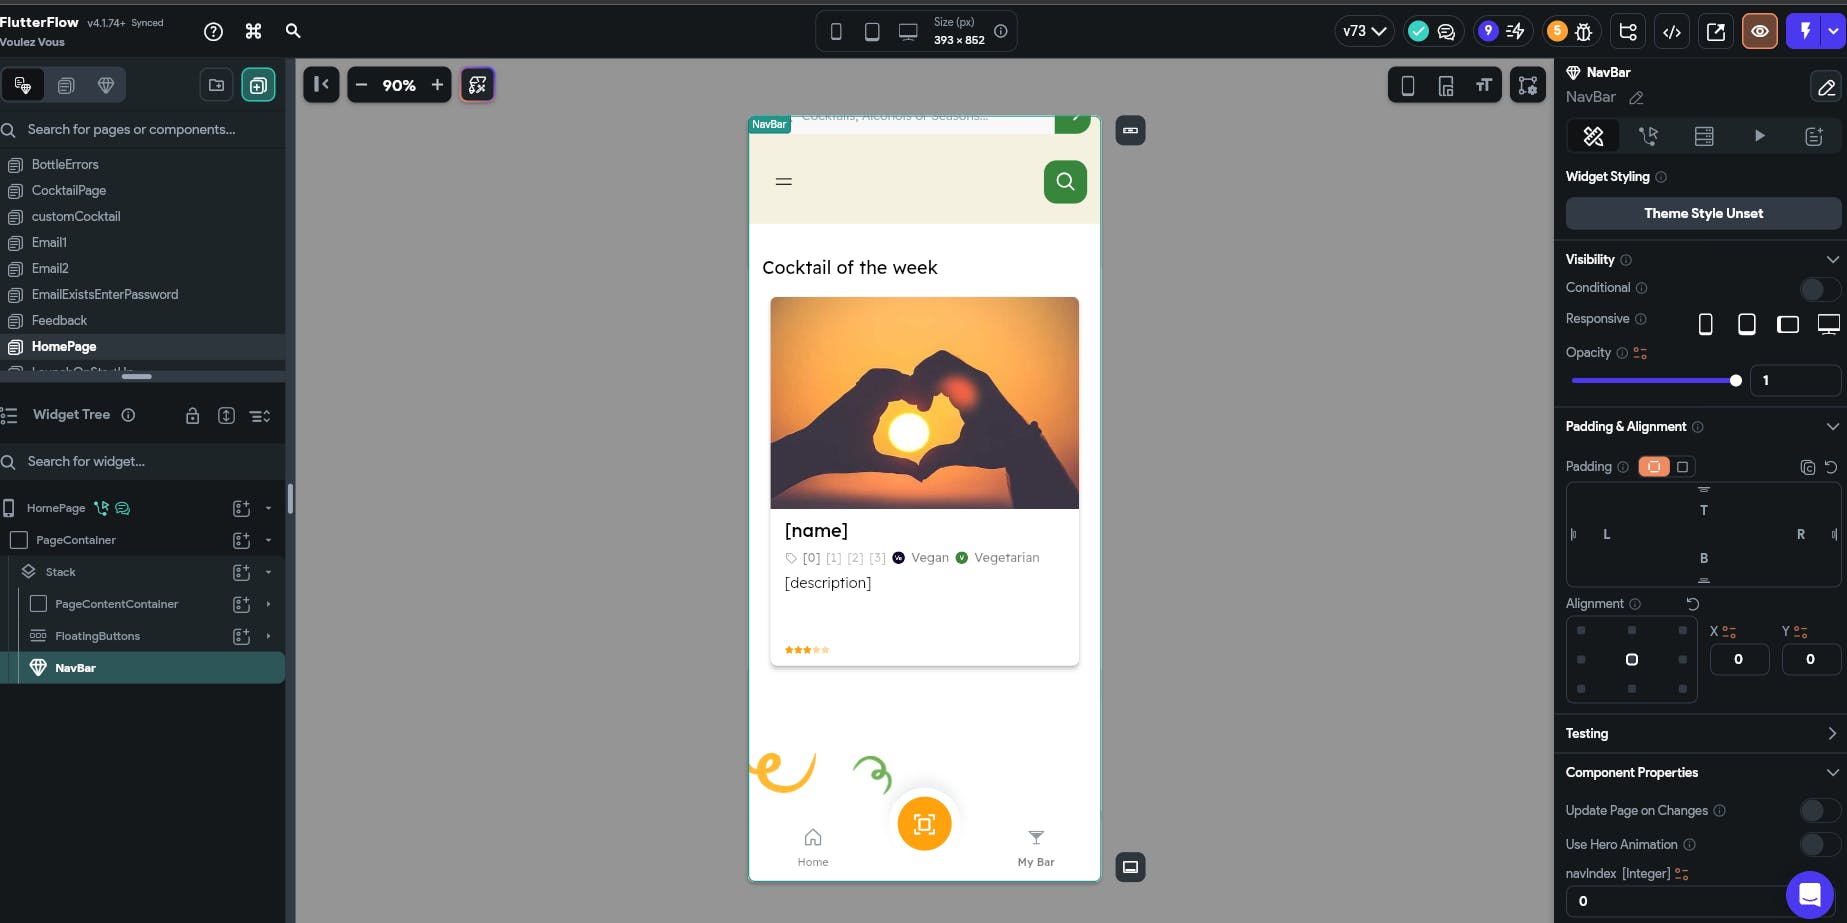Toggle Update Page on Changes switch
The height and width of the screenshot is (923, 1847).
pyautogui.click(x=1819, y=811)
